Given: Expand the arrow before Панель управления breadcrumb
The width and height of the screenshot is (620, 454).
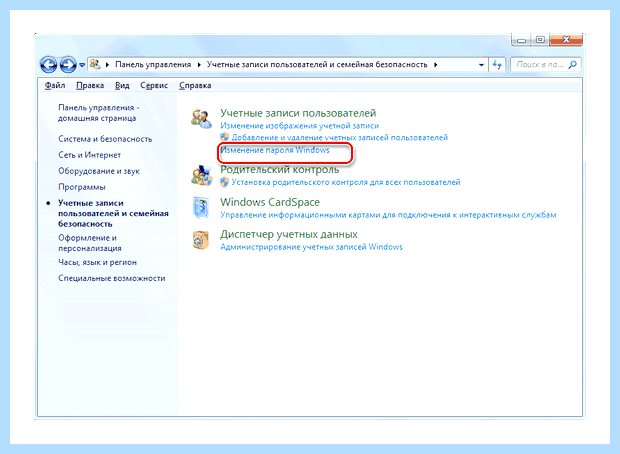Looking at the screenshot, I should [107, 64].
